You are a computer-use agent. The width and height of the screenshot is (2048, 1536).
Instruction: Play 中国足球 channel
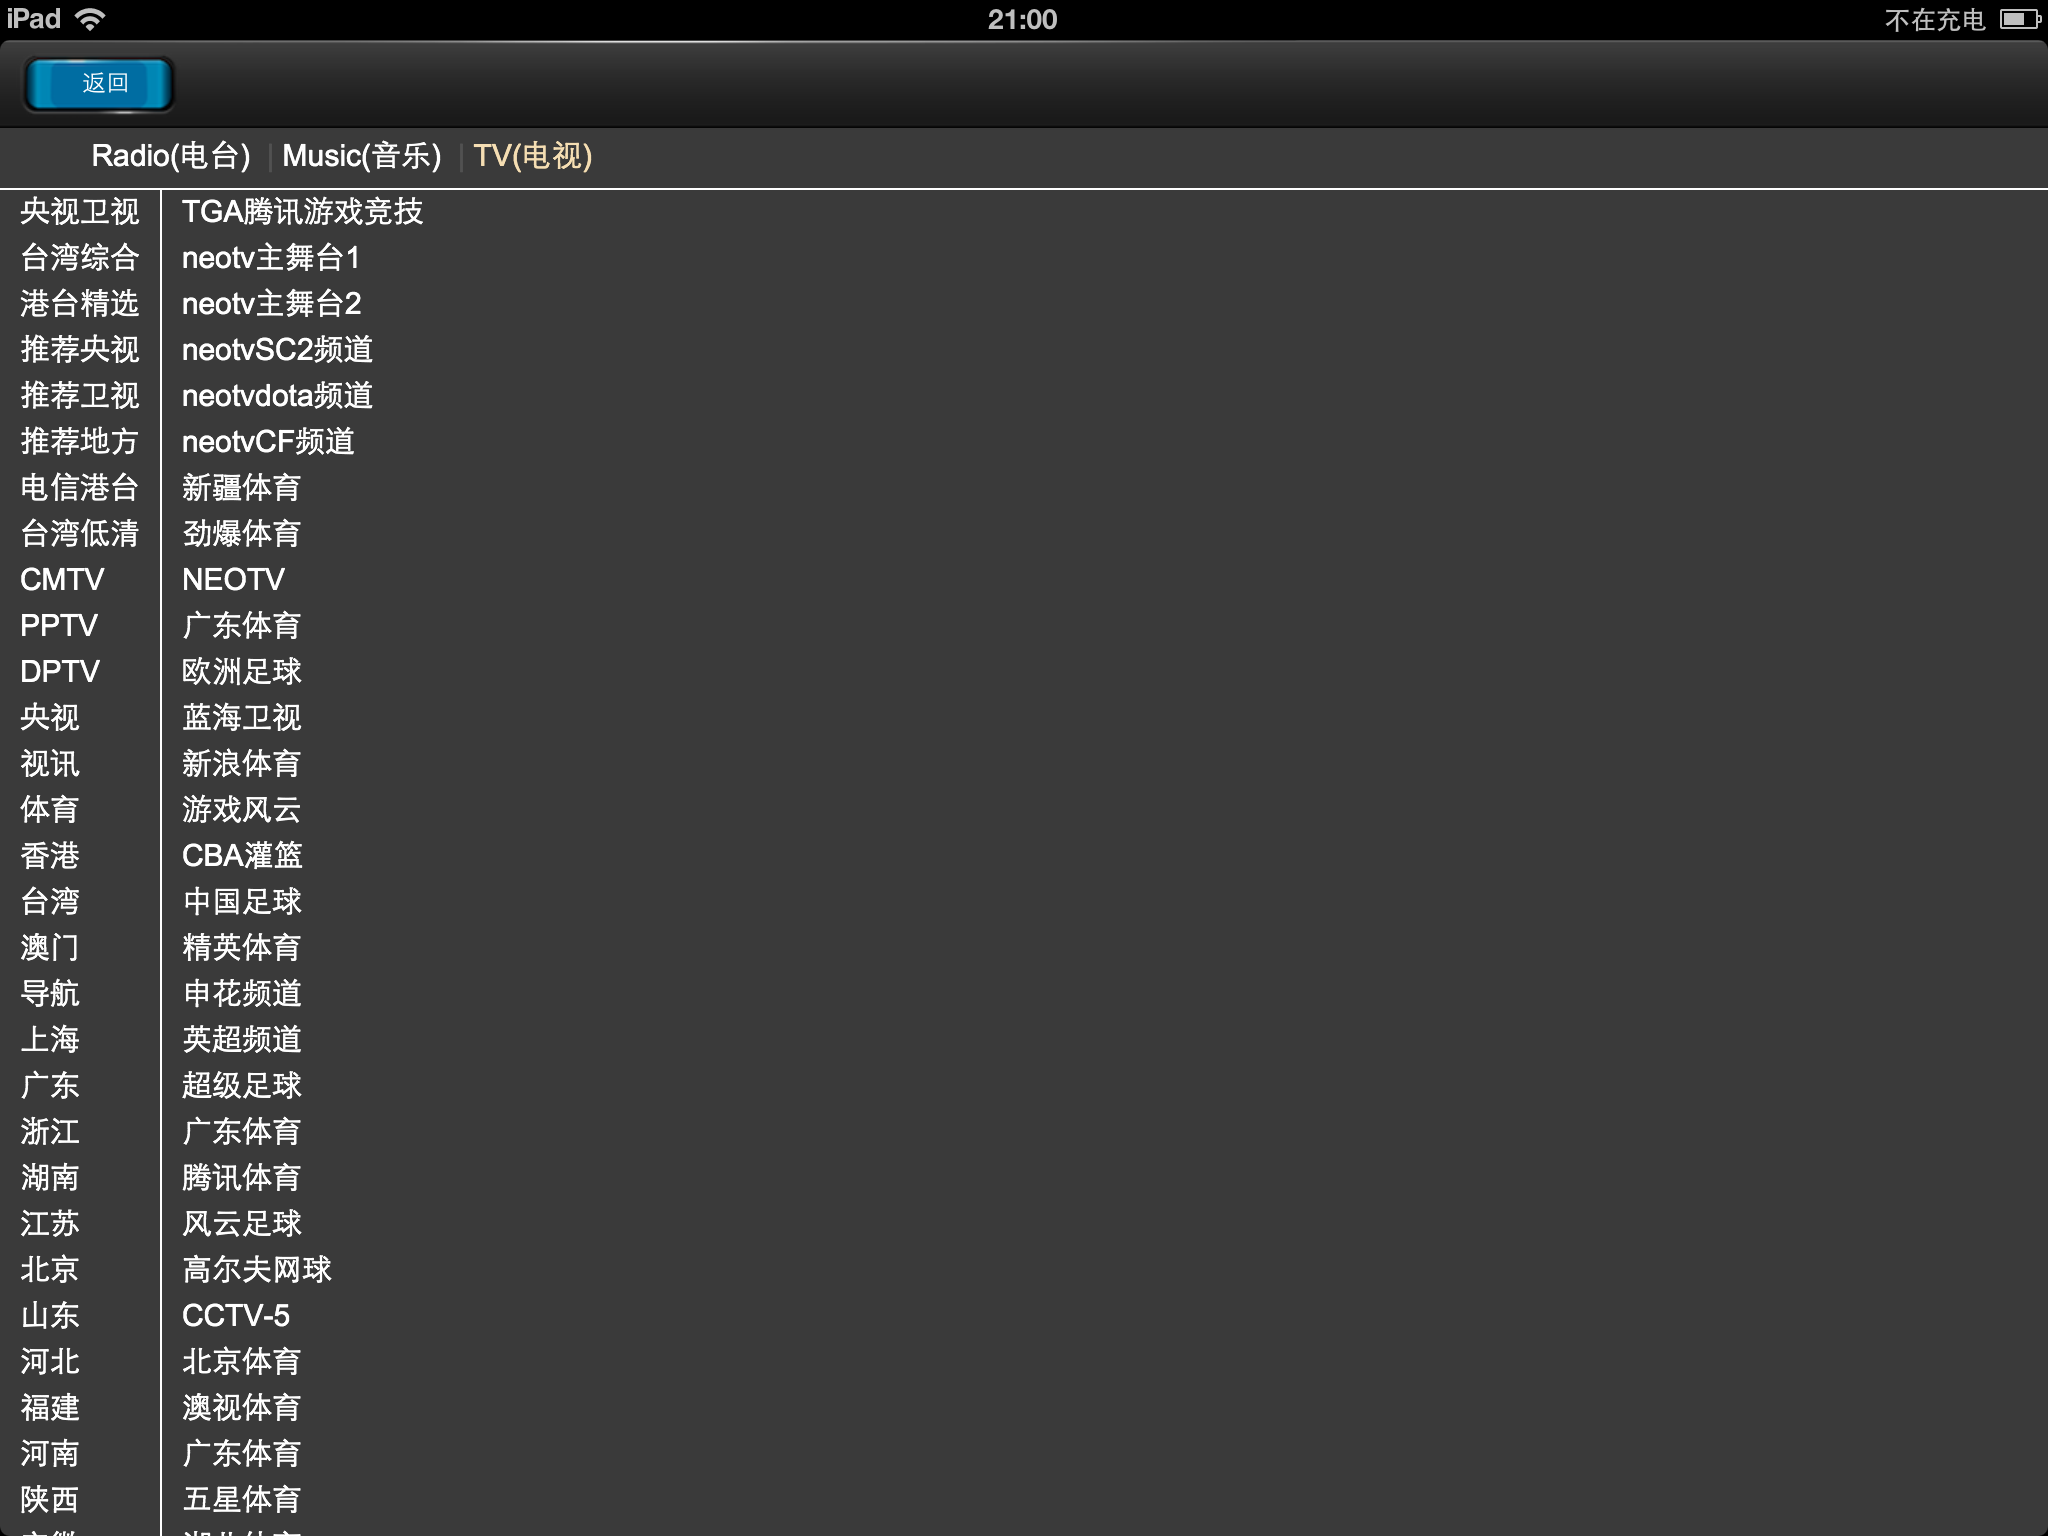[242, 902]
